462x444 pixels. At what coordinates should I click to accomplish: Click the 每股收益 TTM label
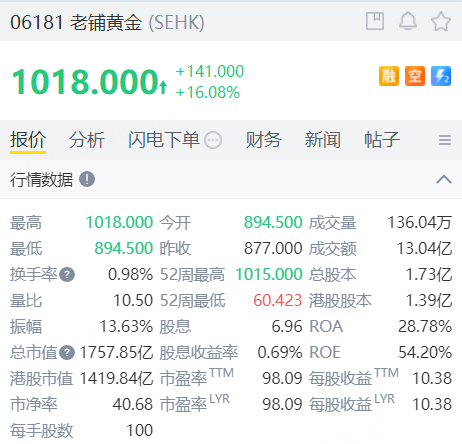click(x=354, y=377)
